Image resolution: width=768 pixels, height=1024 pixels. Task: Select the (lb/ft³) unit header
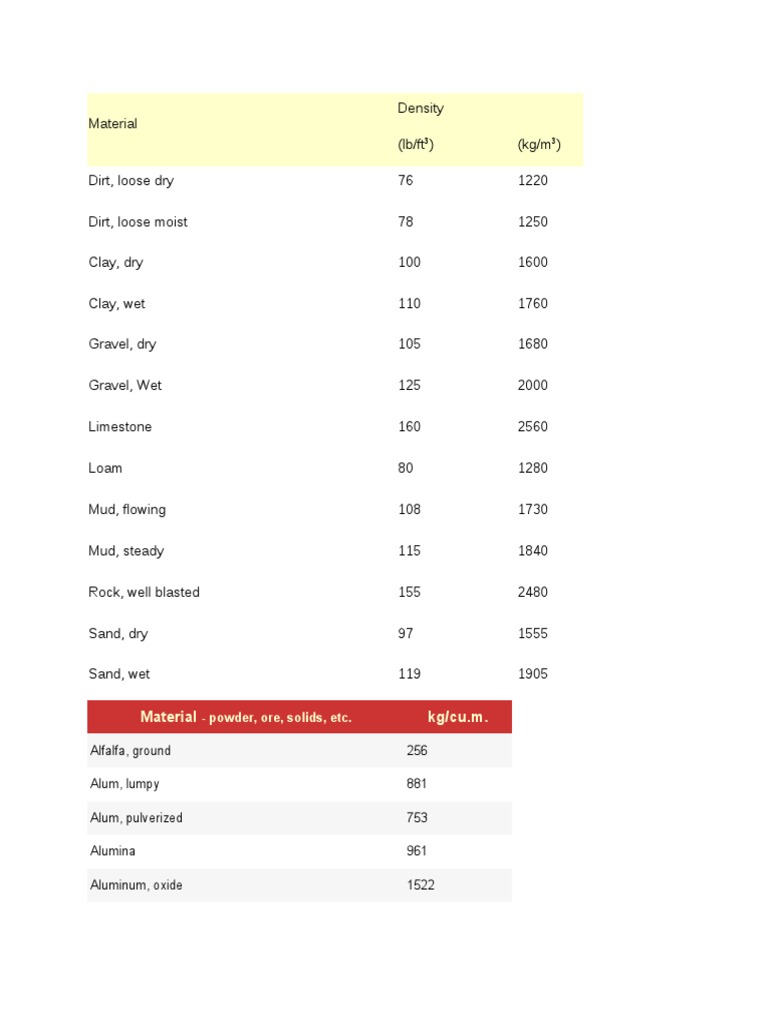point(416,145)
